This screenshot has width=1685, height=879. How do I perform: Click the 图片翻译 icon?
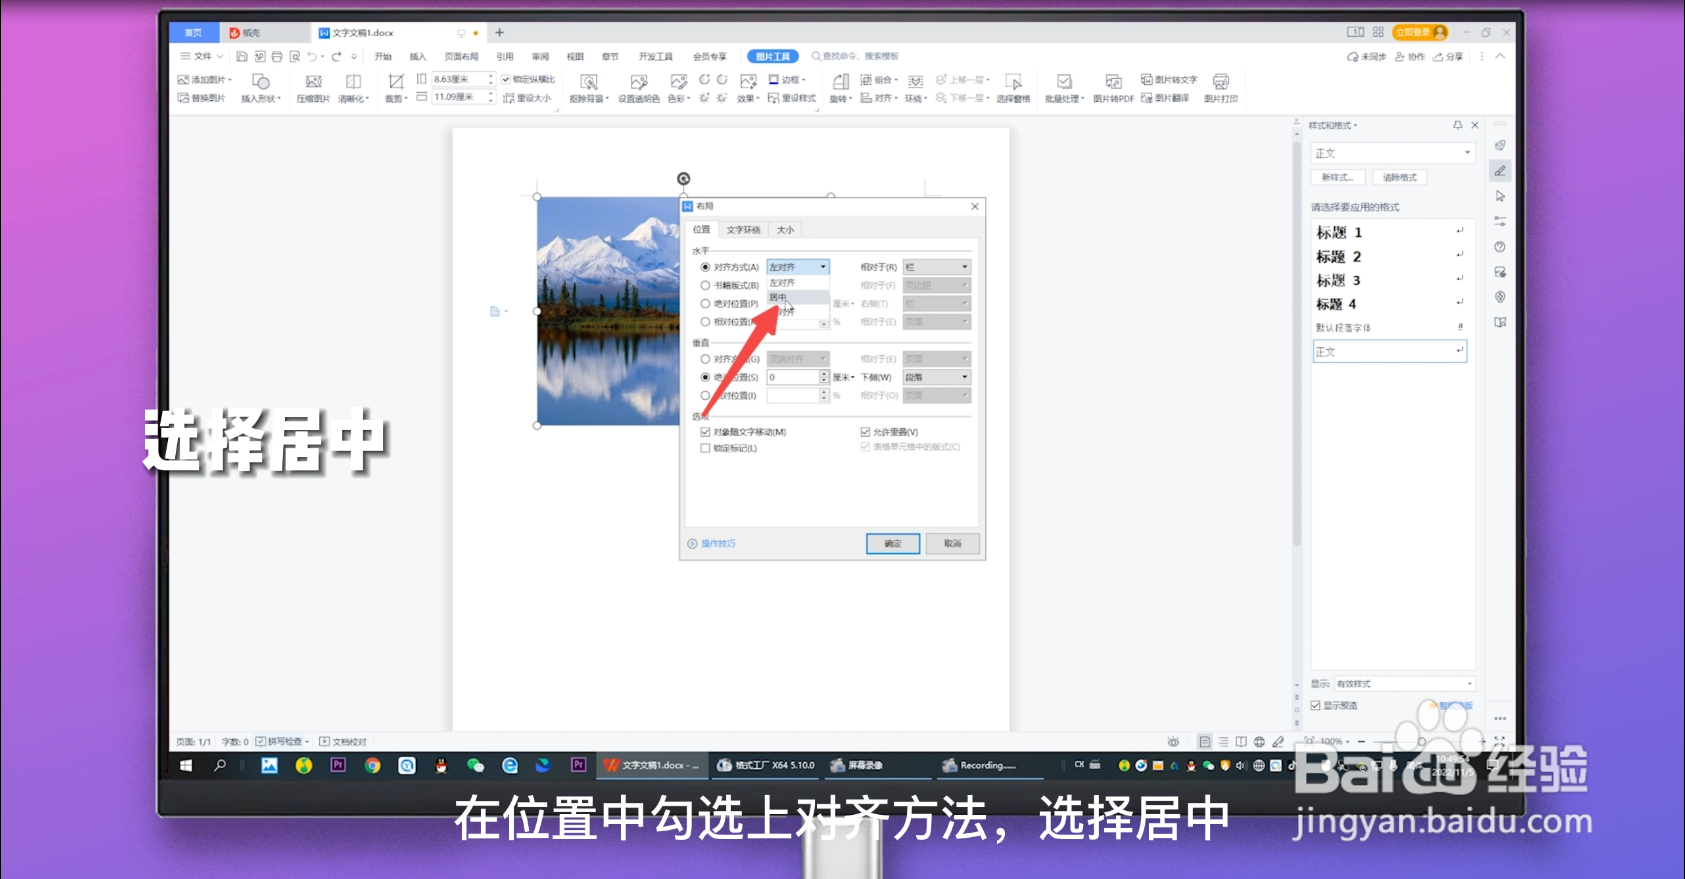(x=1147, y=98)
